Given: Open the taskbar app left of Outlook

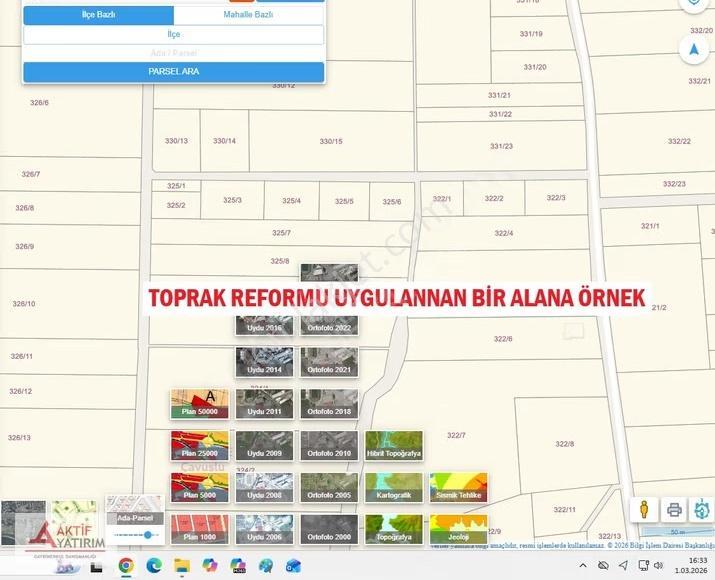Looking at the screenshot, I should (x=266, y=566).
